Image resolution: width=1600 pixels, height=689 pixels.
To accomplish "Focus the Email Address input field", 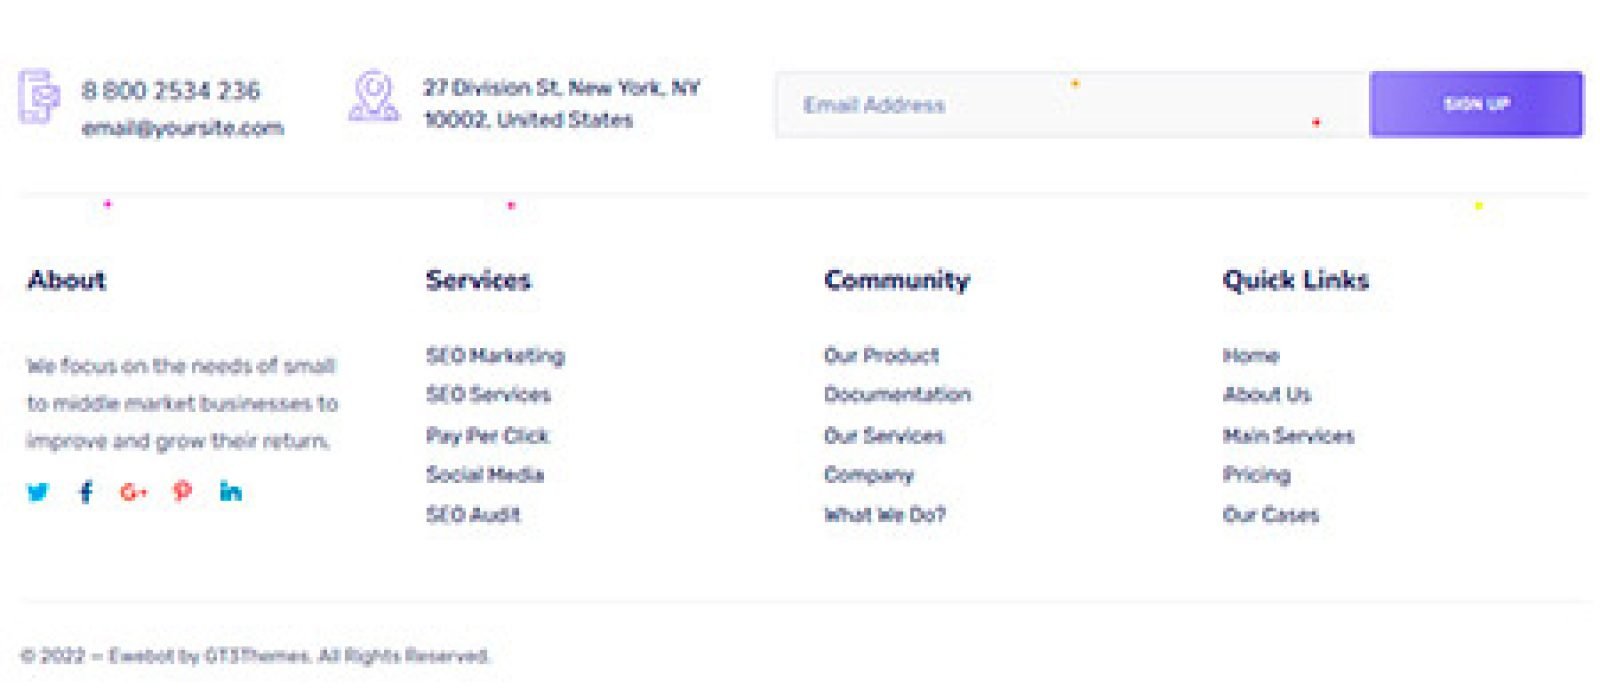I will click(x=1072, y=104).
